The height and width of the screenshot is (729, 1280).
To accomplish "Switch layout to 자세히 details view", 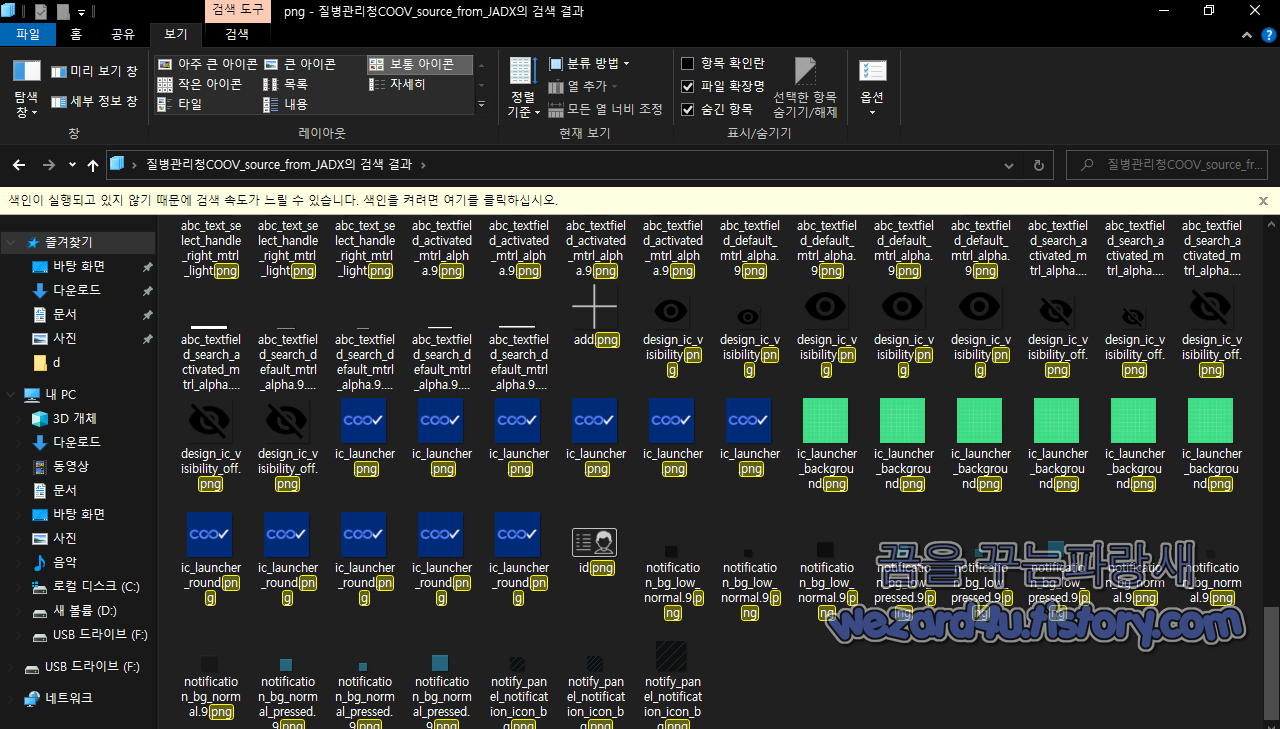I will point(397,84).
